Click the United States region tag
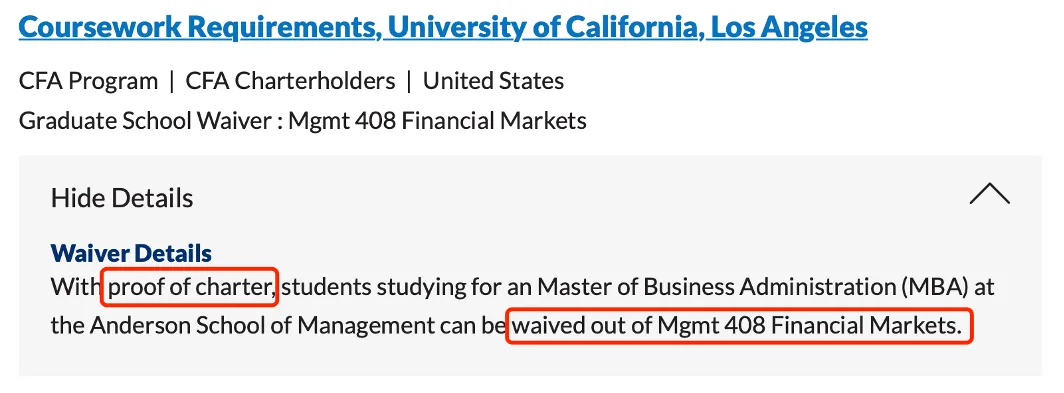 (x=493, y=81)
